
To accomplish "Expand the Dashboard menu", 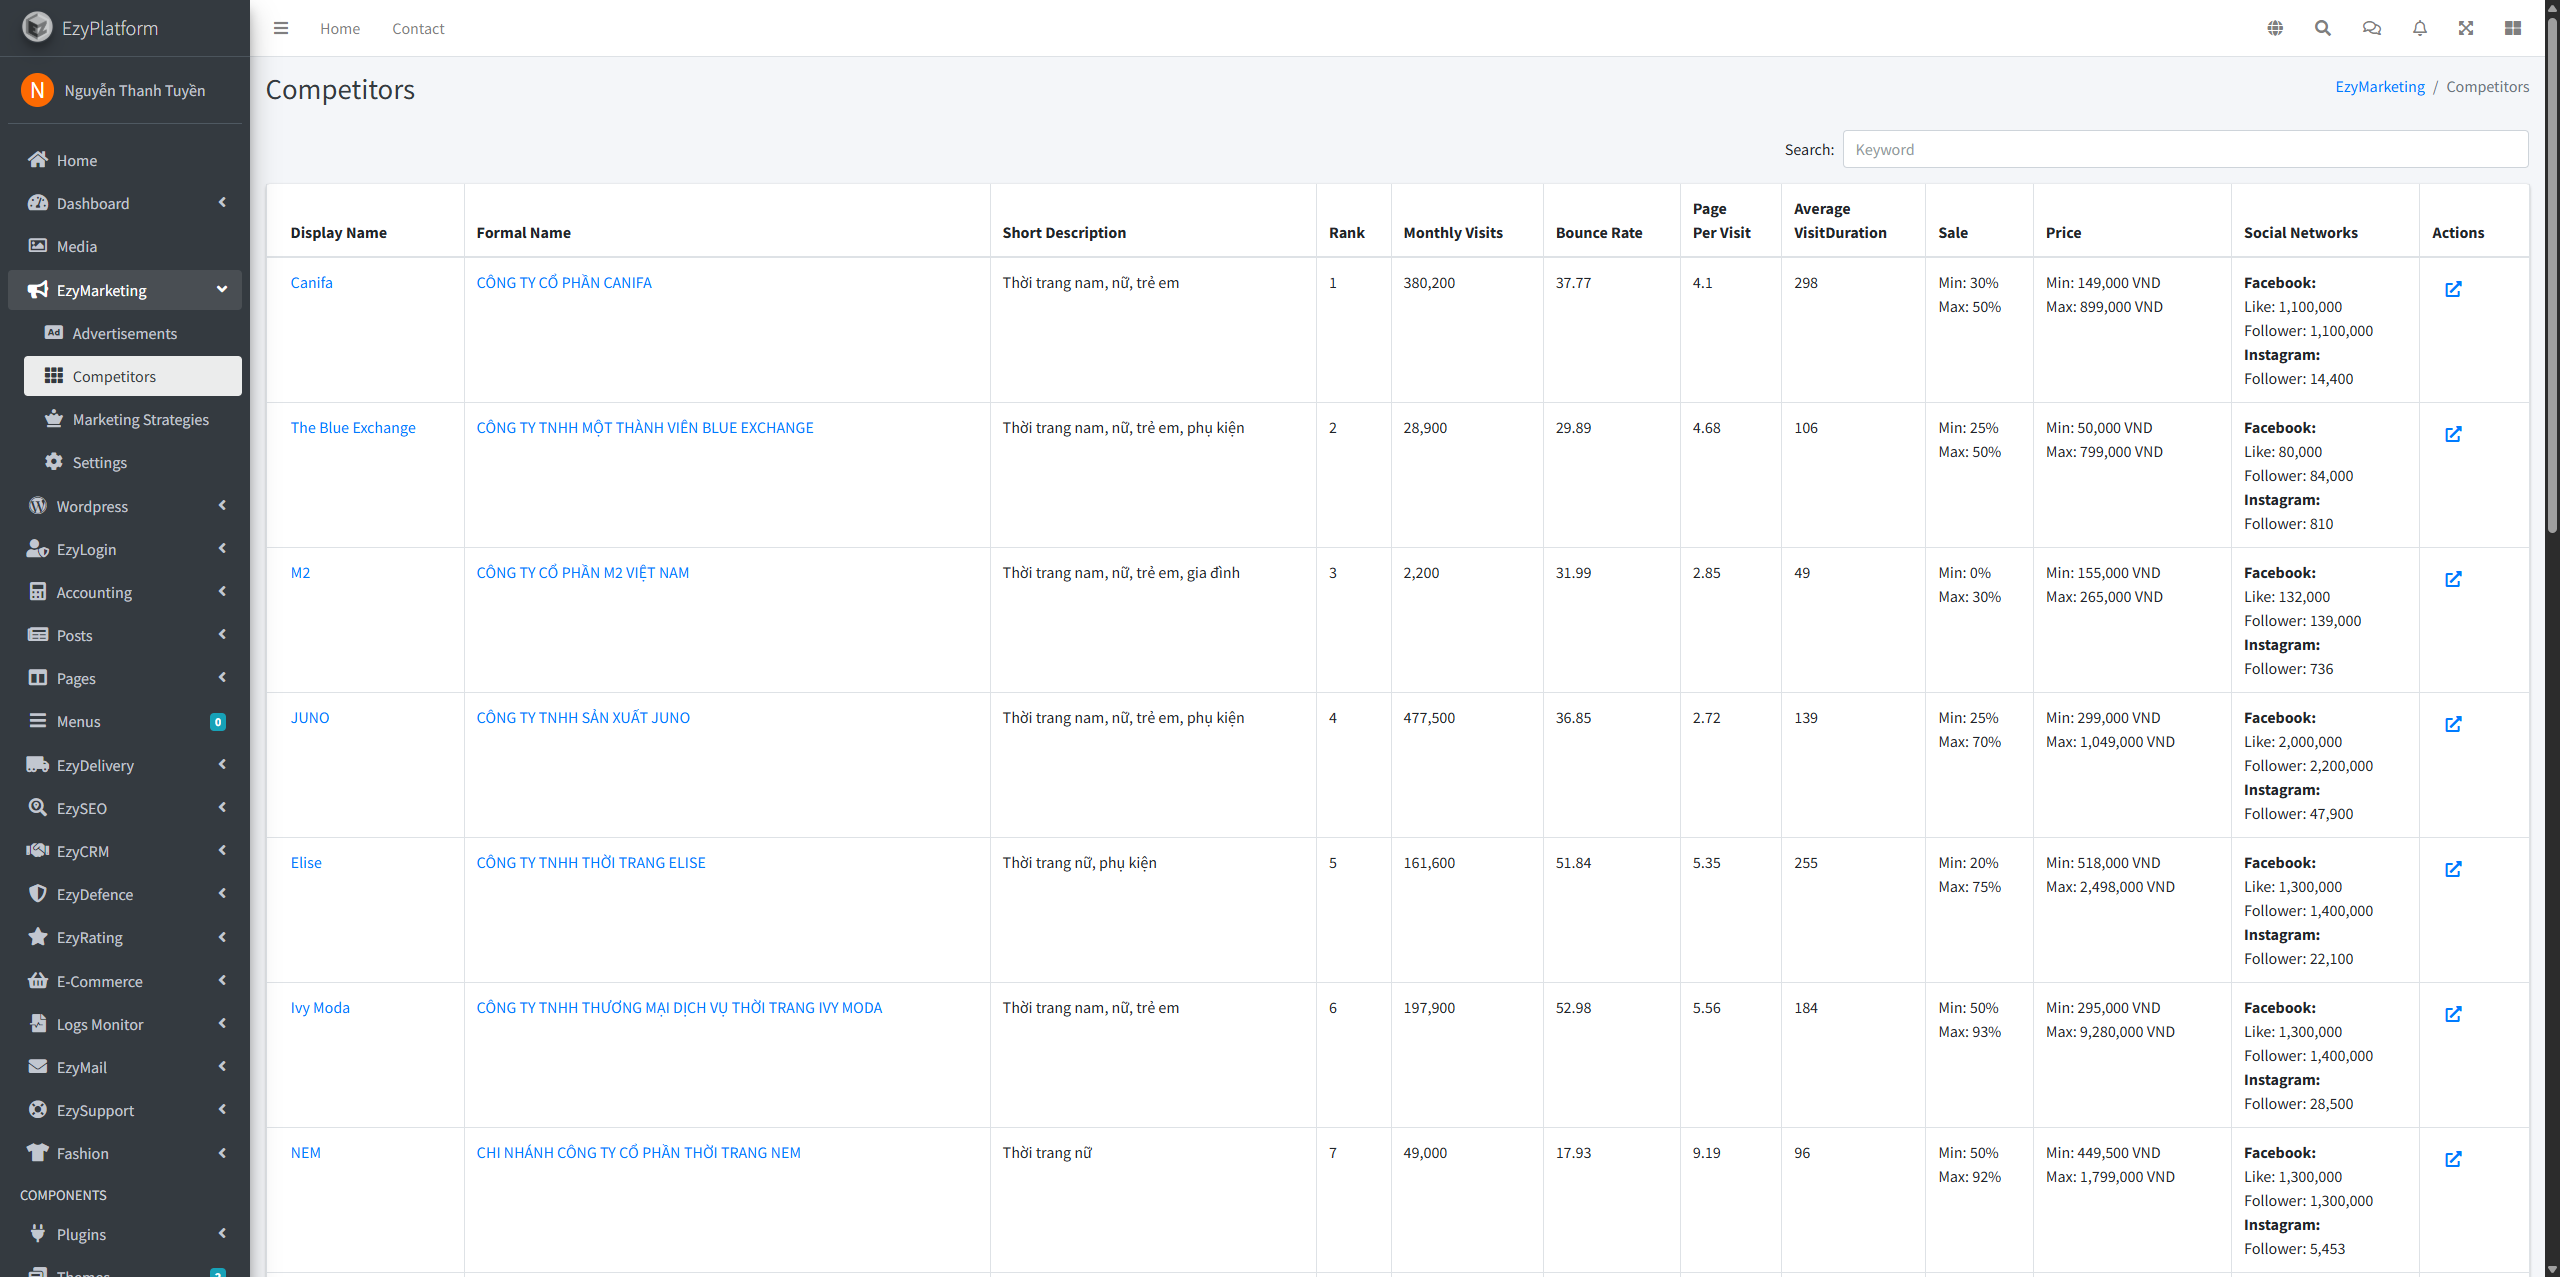I will 125,203.
